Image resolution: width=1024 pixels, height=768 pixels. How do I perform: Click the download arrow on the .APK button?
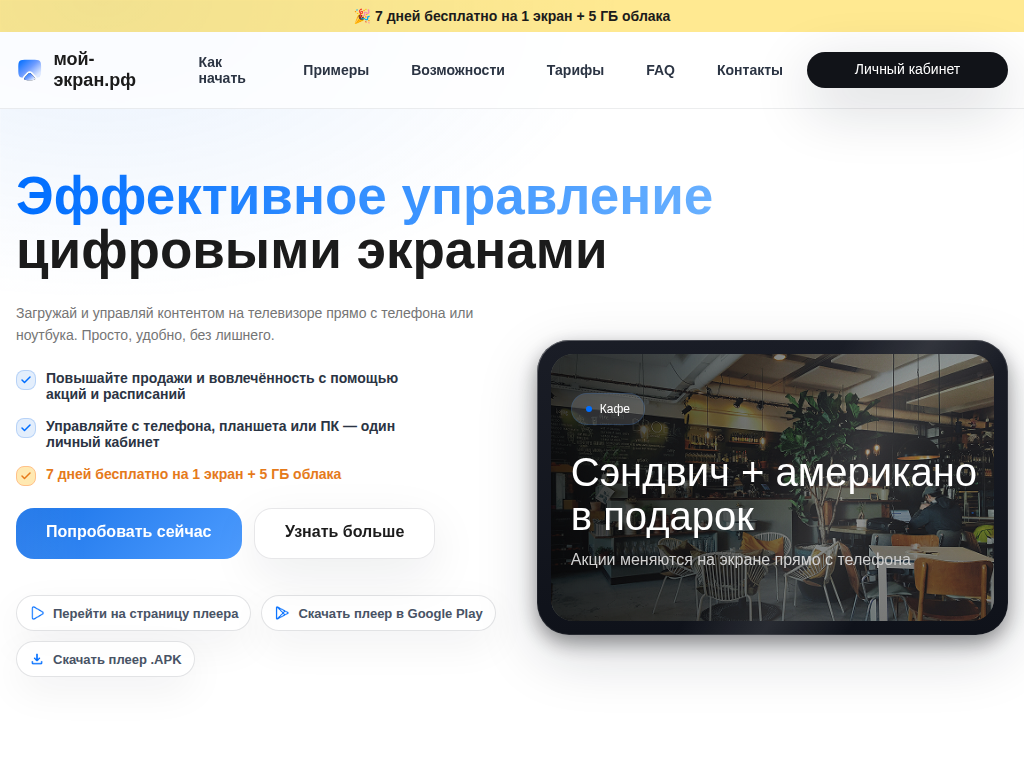[x=37, y=659]
